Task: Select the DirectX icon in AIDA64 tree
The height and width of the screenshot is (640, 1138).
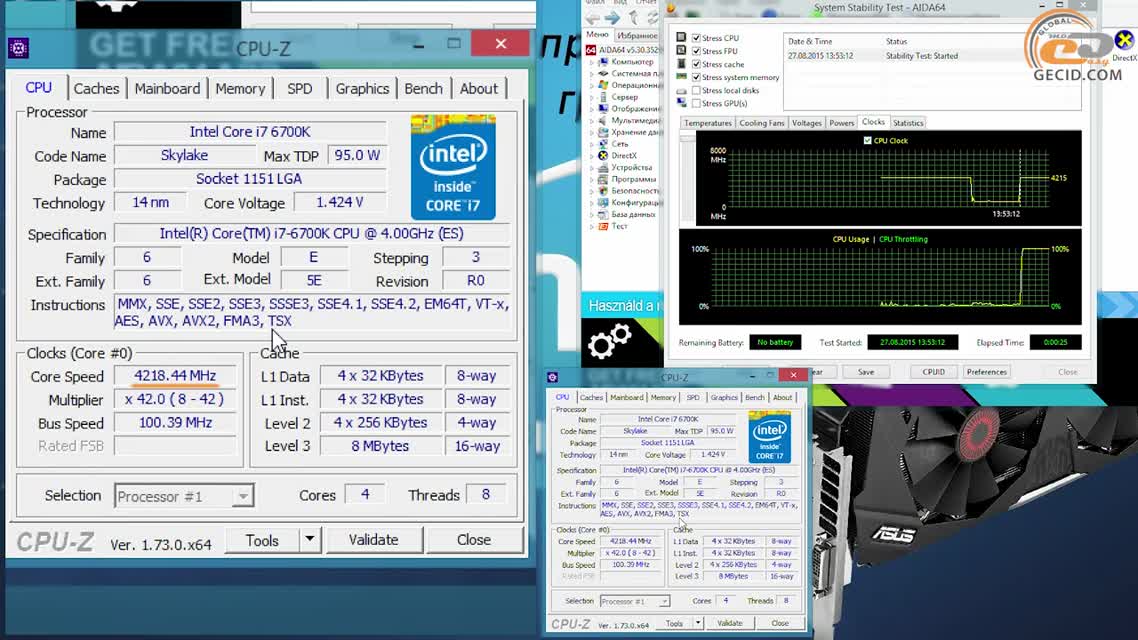Action: click(602, 155)
